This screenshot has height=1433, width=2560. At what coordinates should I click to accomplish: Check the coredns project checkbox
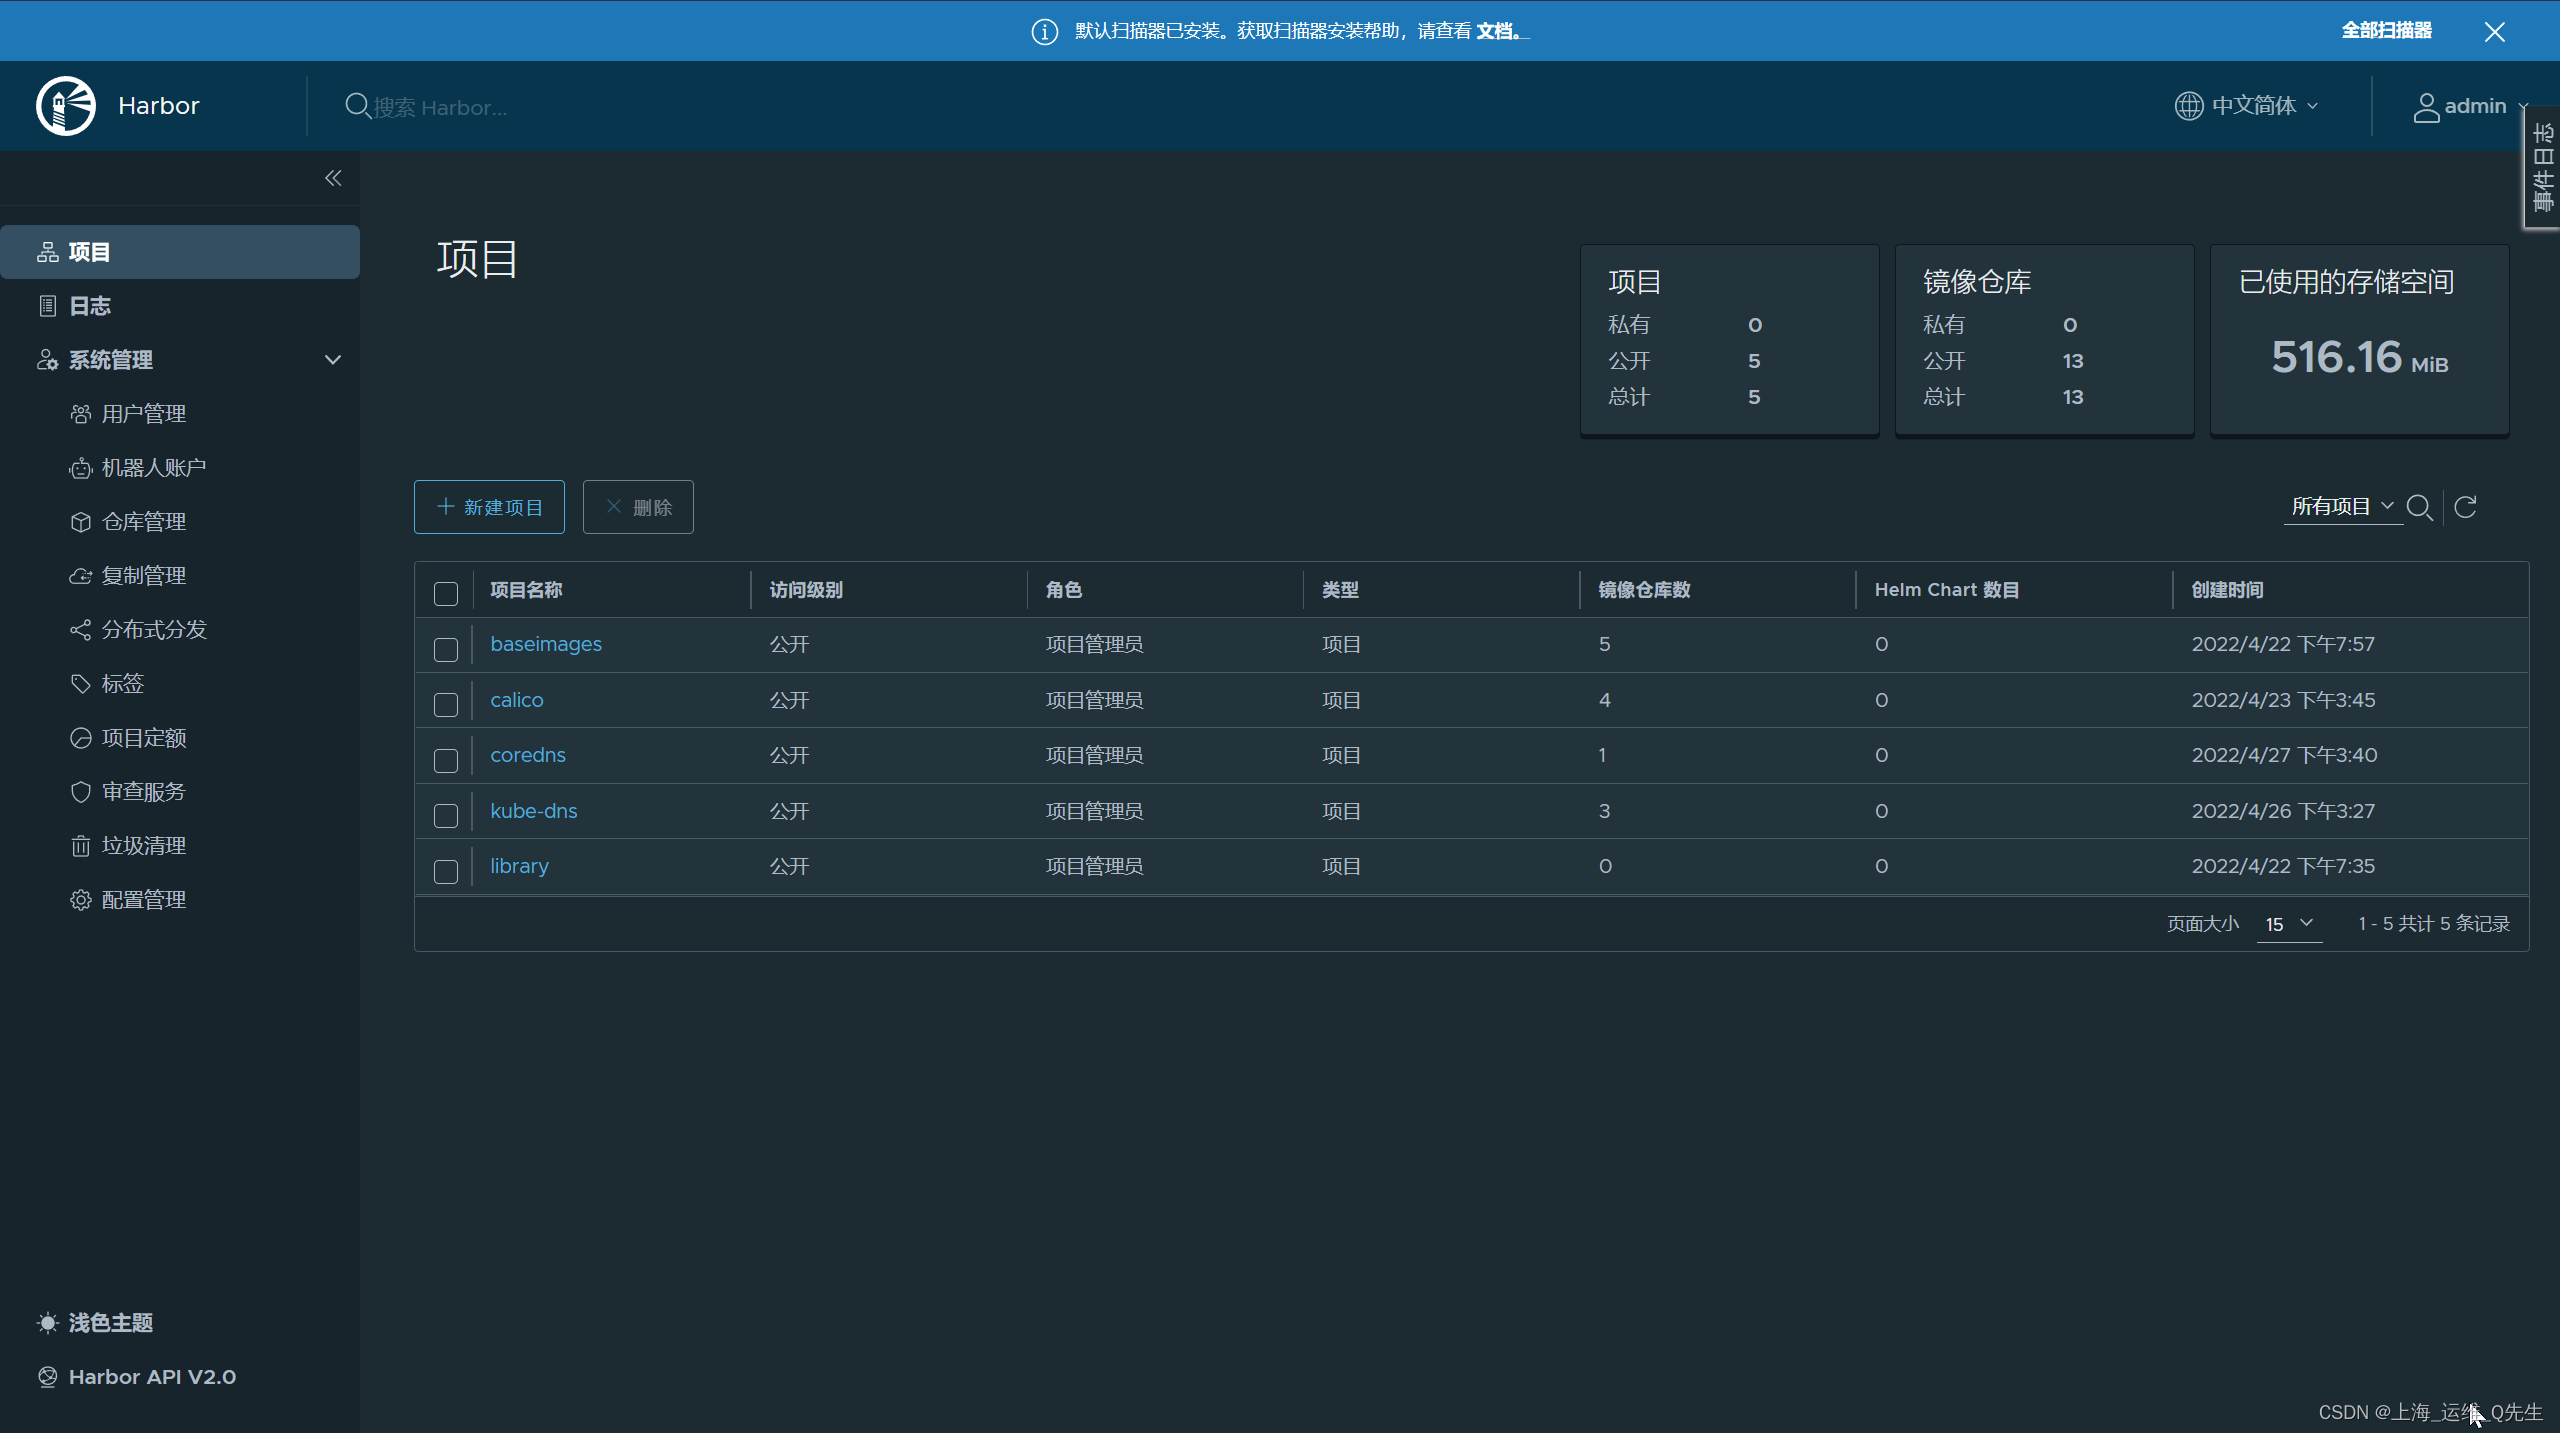[446, 760]
